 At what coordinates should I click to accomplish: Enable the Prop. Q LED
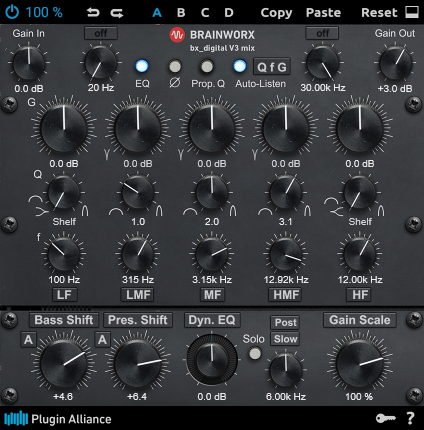coord(207,66)
